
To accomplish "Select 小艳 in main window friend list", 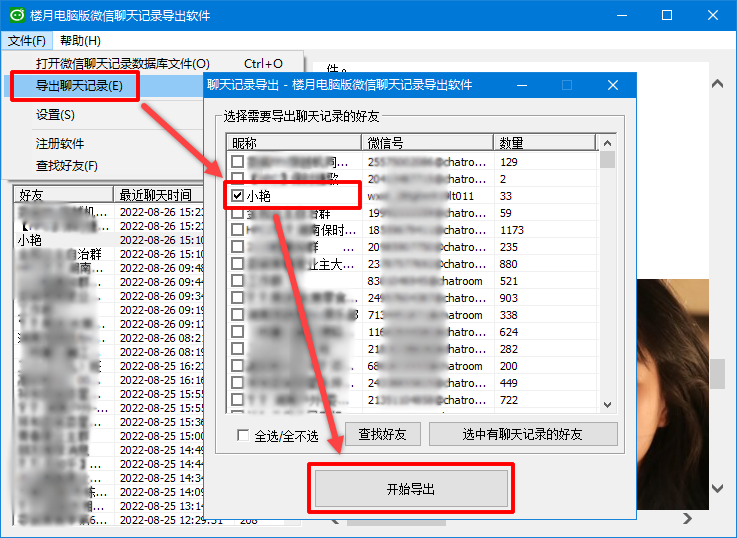I will tap(30, 240).
